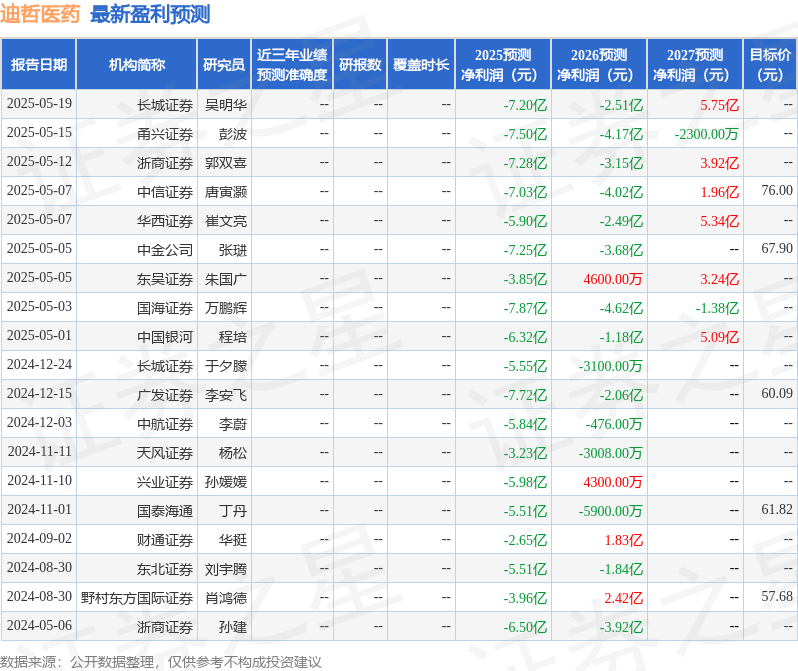Image resolution: width=798 pixels, height=671 pixels.
Task: Click the -1.38亿 forecast value
Action: point(717,309)
